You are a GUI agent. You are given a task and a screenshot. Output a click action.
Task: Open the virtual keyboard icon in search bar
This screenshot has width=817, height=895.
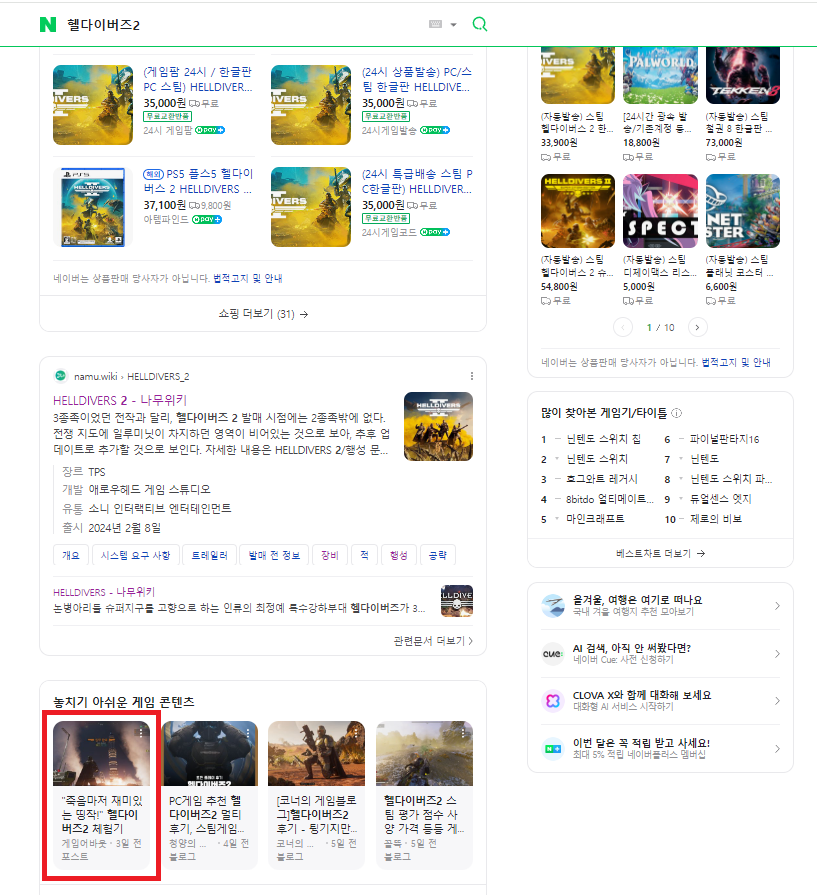coord(436,24)
